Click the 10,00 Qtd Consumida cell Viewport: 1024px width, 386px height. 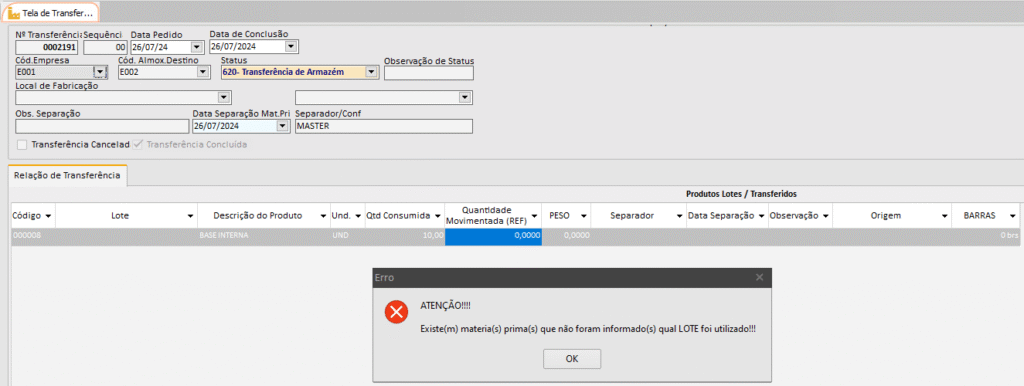point(405,237)
